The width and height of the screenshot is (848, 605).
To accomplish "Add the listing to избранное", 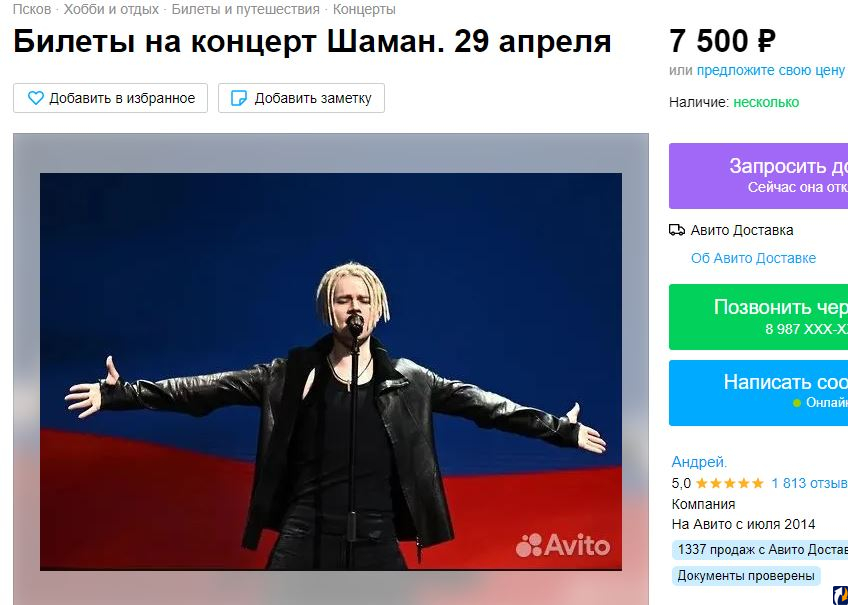I will [110, 98].
